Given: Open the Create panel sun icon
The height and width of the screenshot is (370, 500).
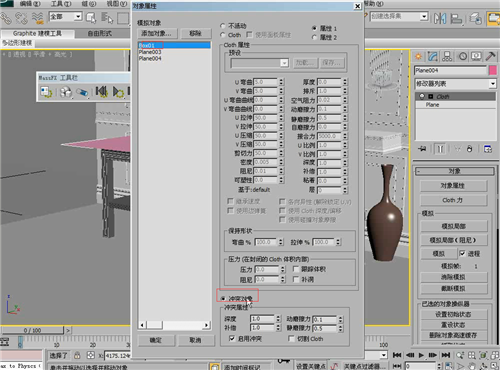Looking at the screenshot, I should pos(418,56).
